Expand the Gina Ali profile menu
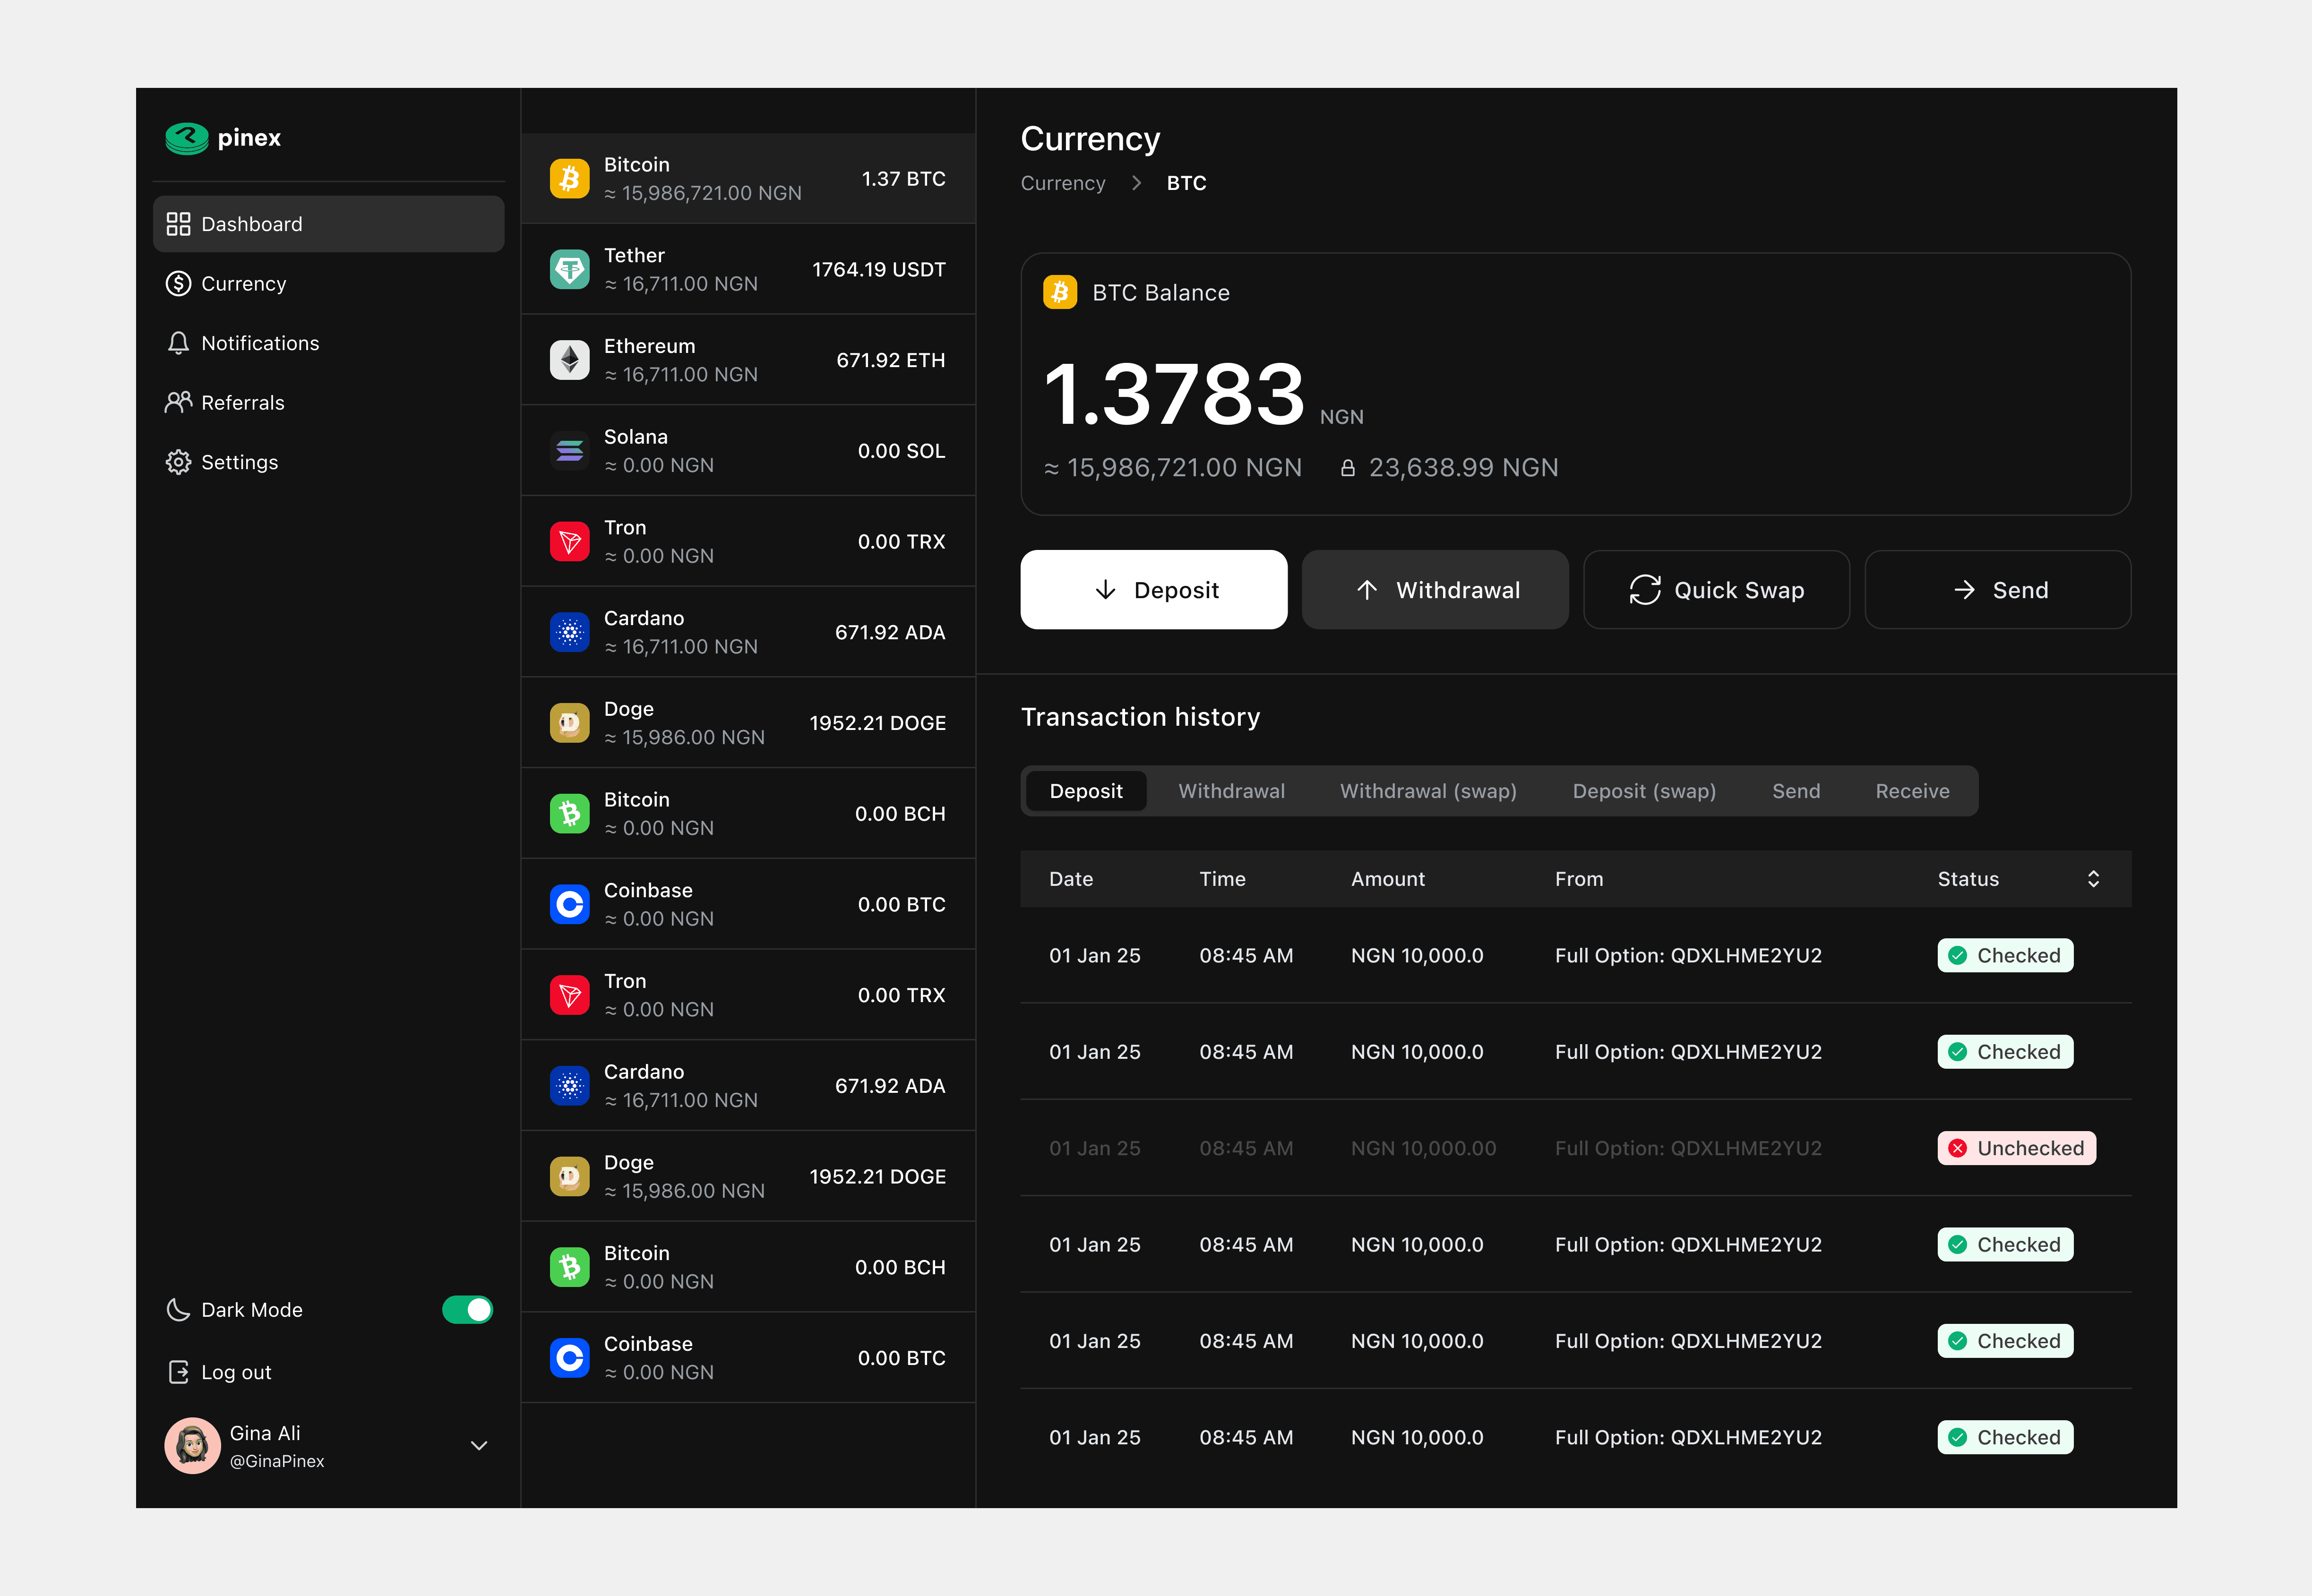2312x1596 pixels. click(x=479, y=1445)
